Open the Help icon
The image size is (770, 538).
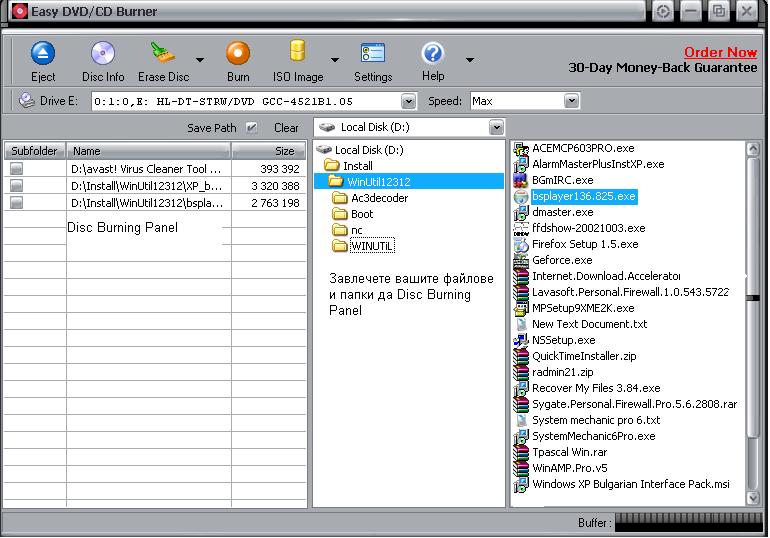click(x=433, y=53)
